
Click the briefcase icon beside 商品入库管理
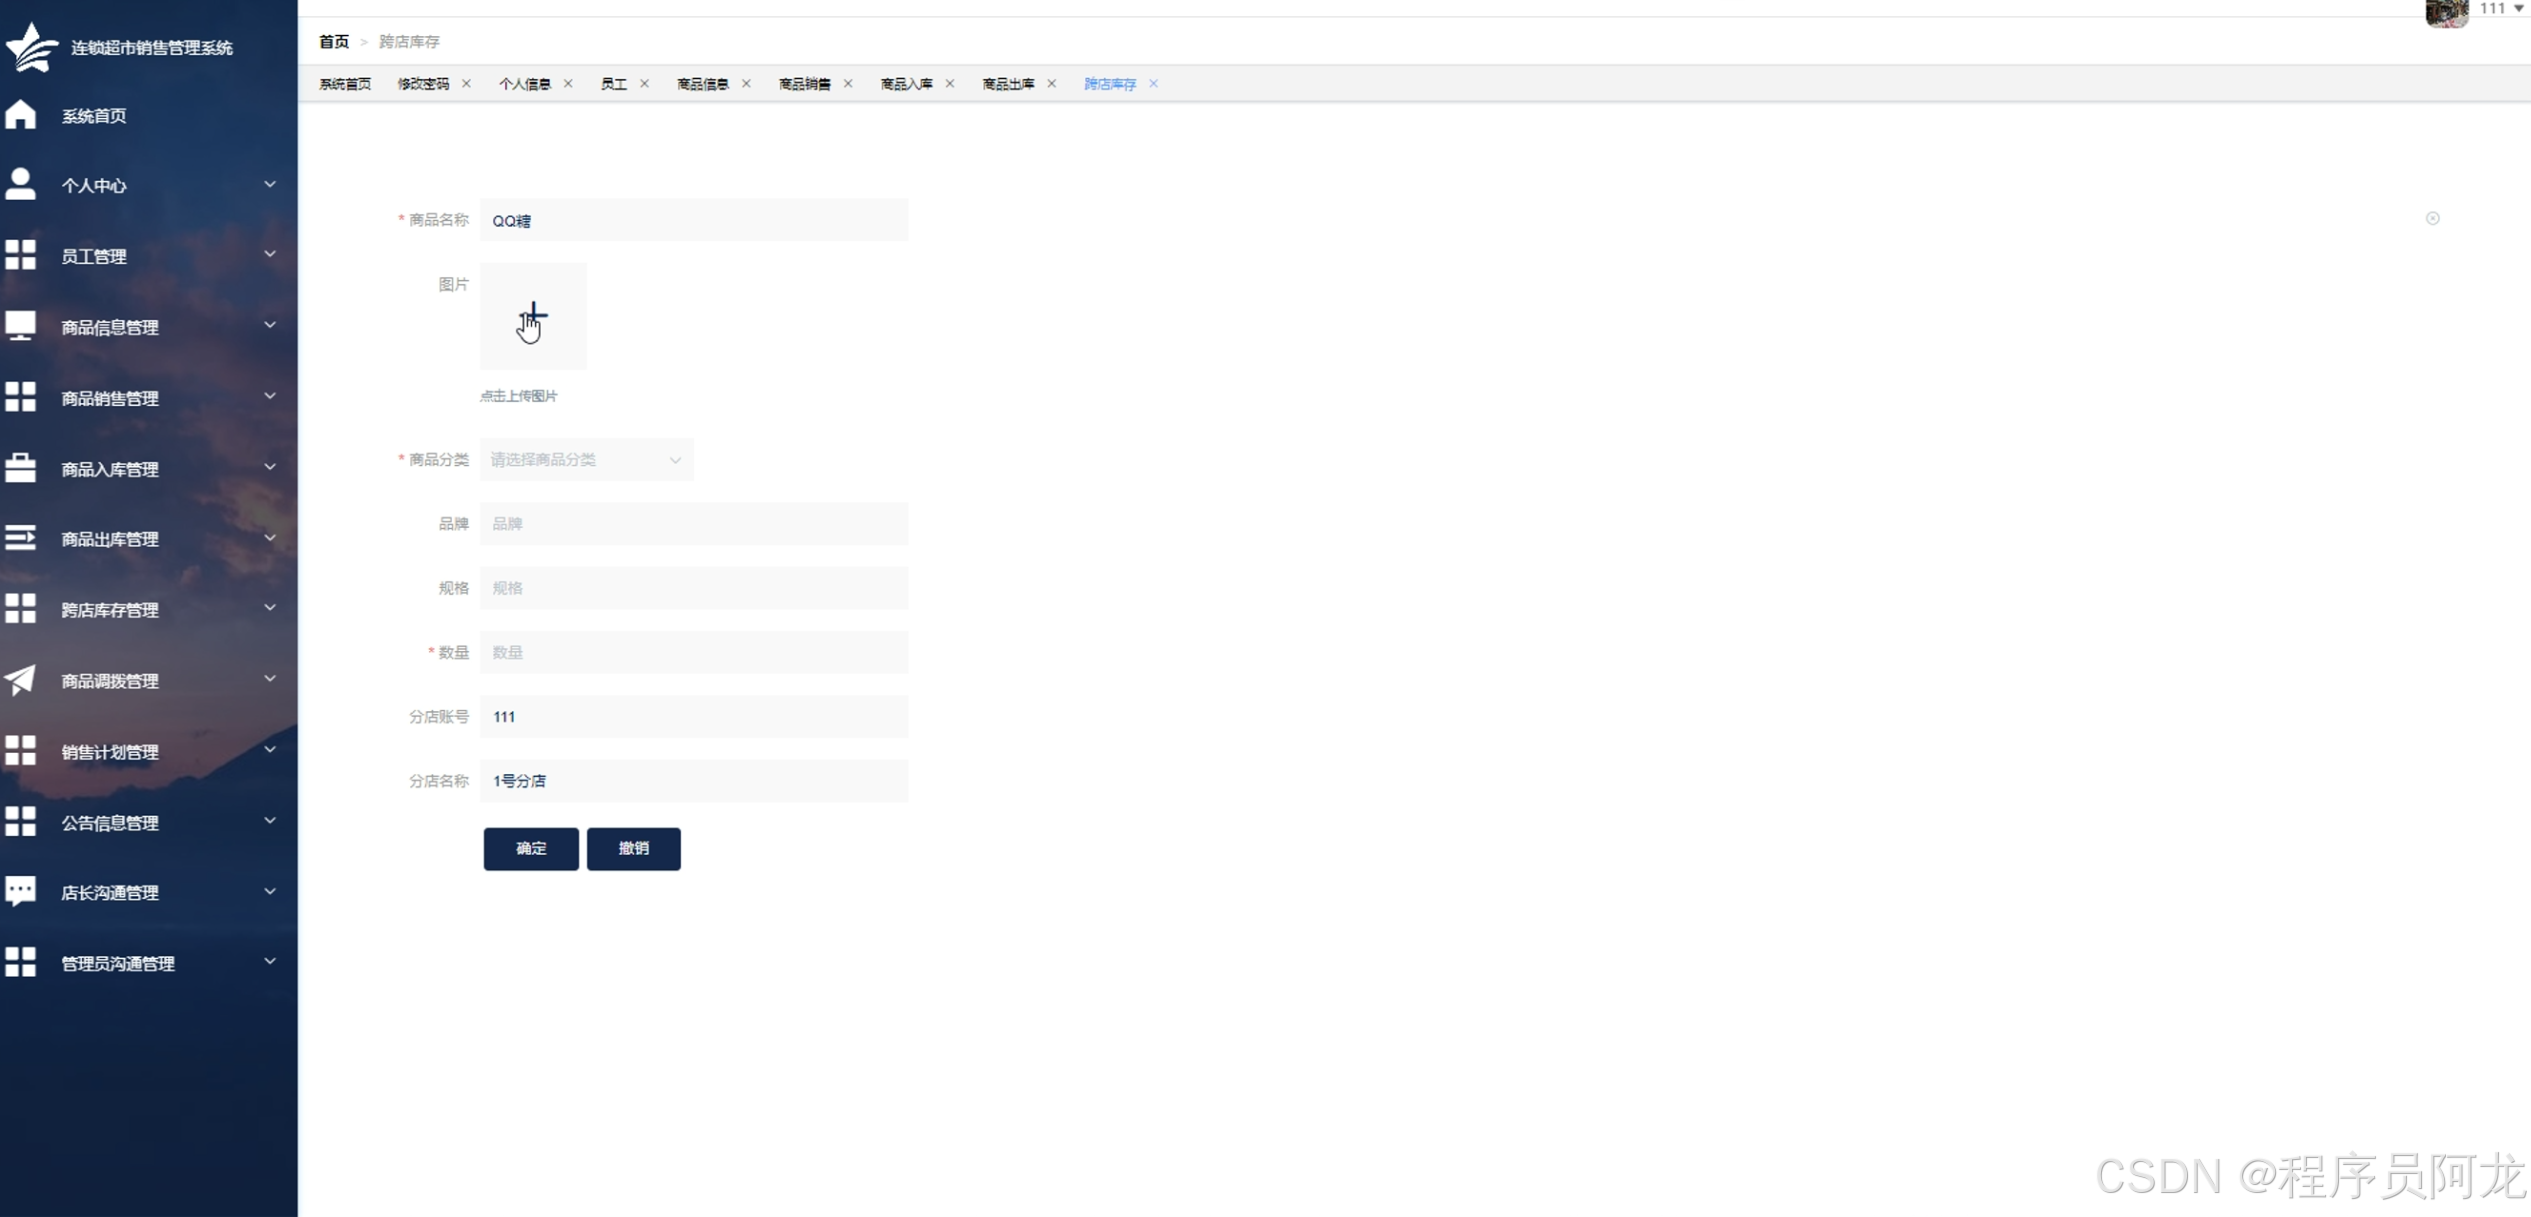[20, 468]
